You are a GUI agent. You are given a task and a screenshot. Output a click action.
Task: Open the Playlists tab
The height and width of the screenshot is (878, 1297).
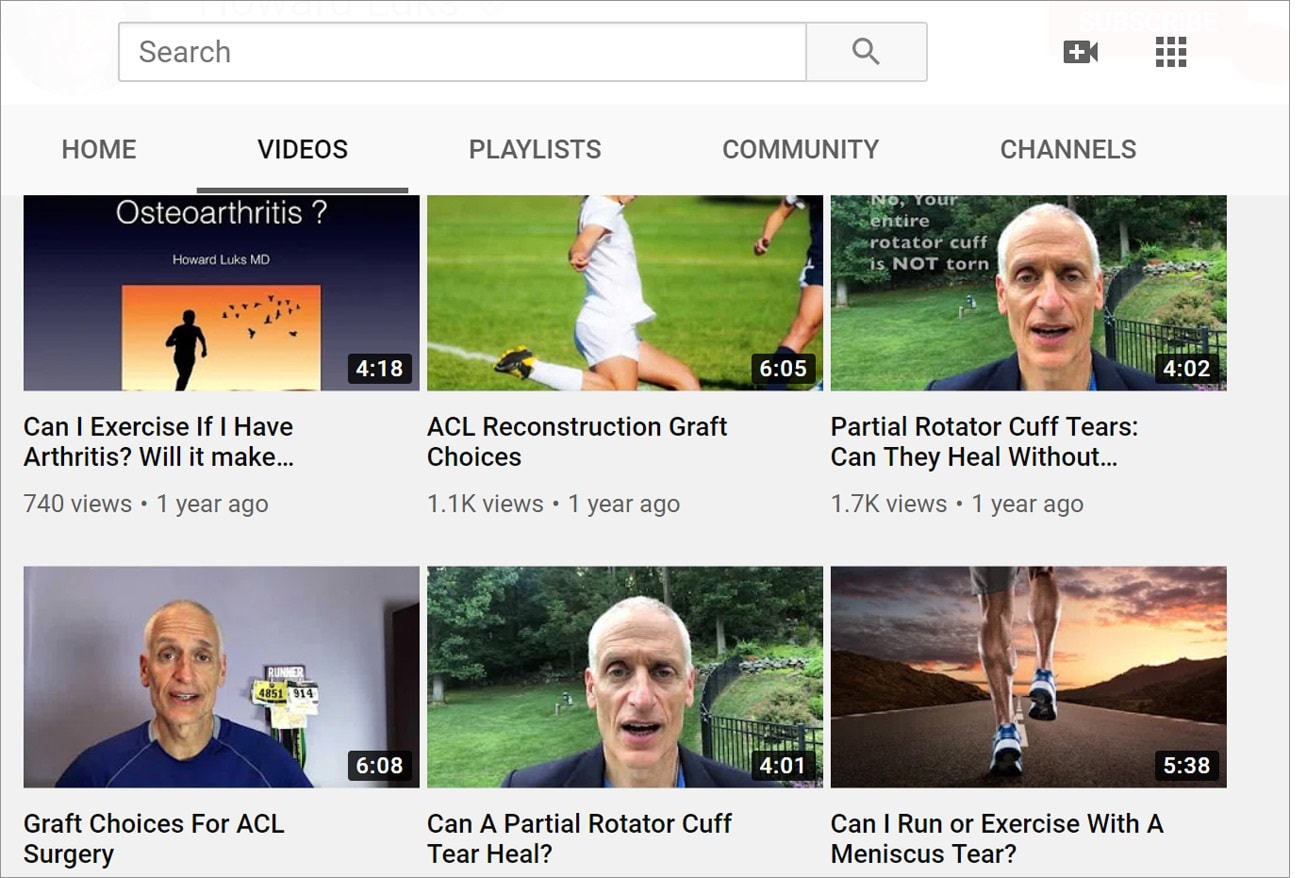point(535,150)
